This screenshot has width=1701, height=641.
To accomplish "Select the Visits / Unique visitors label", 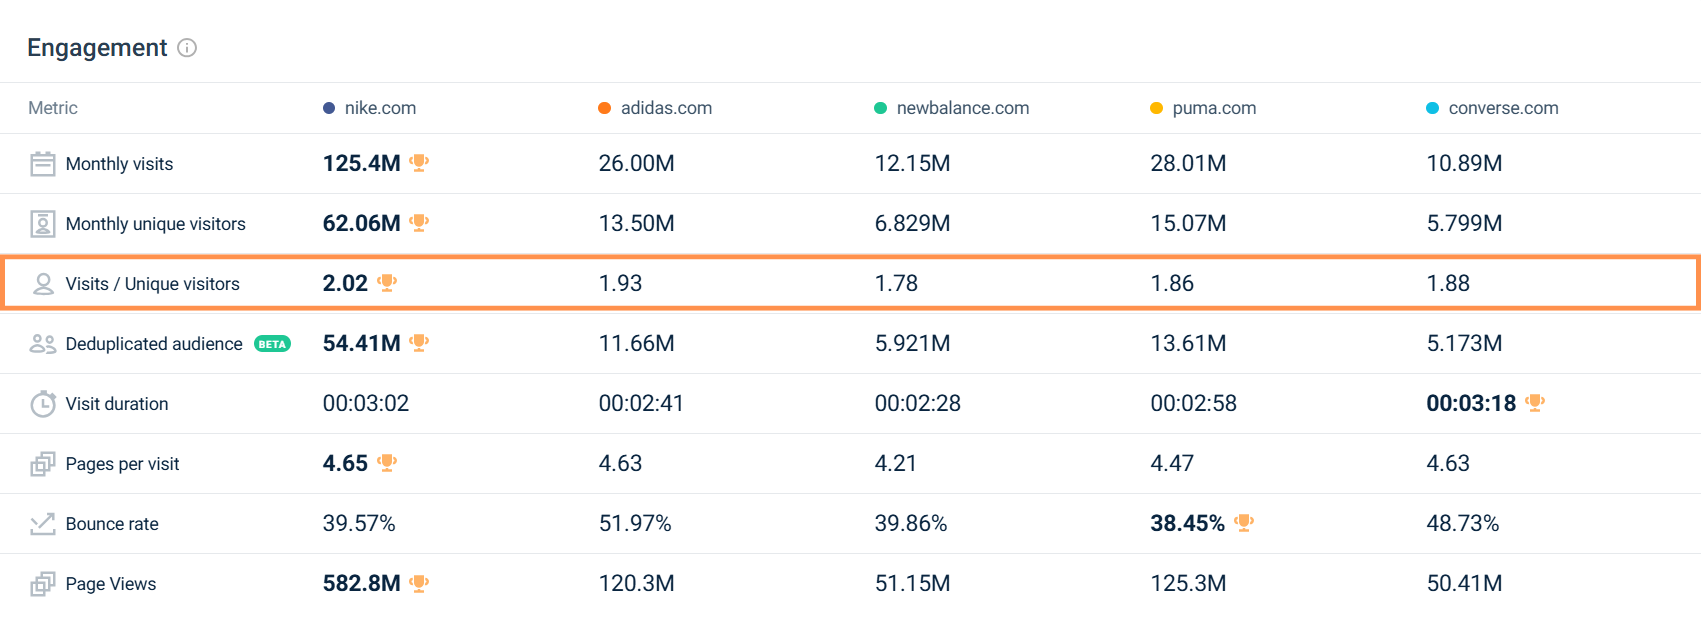I will 152,284.
